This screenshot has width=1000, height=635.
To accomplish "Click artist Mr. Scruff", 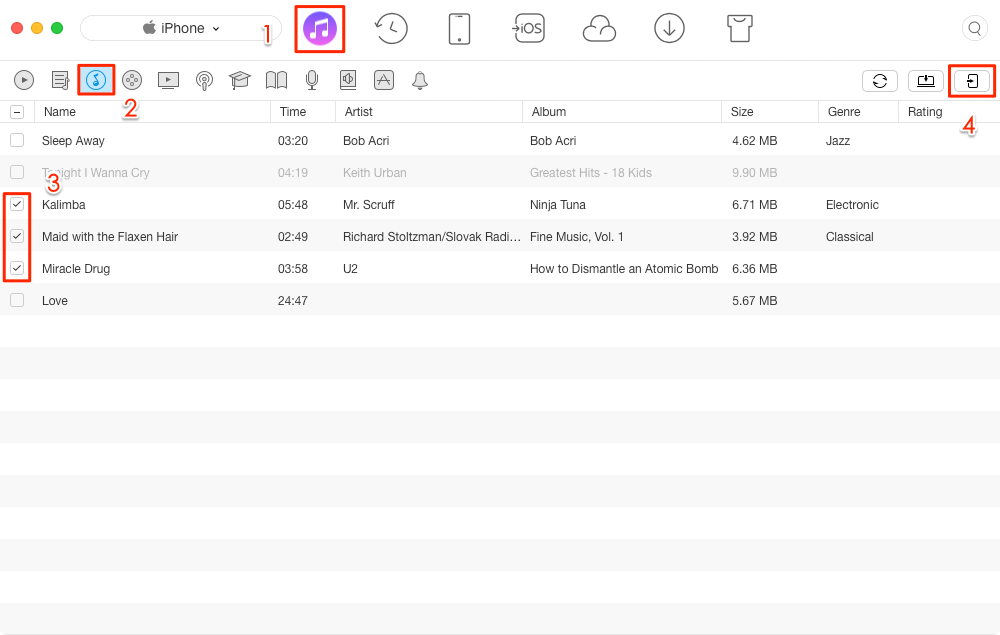I will point(369,205).
